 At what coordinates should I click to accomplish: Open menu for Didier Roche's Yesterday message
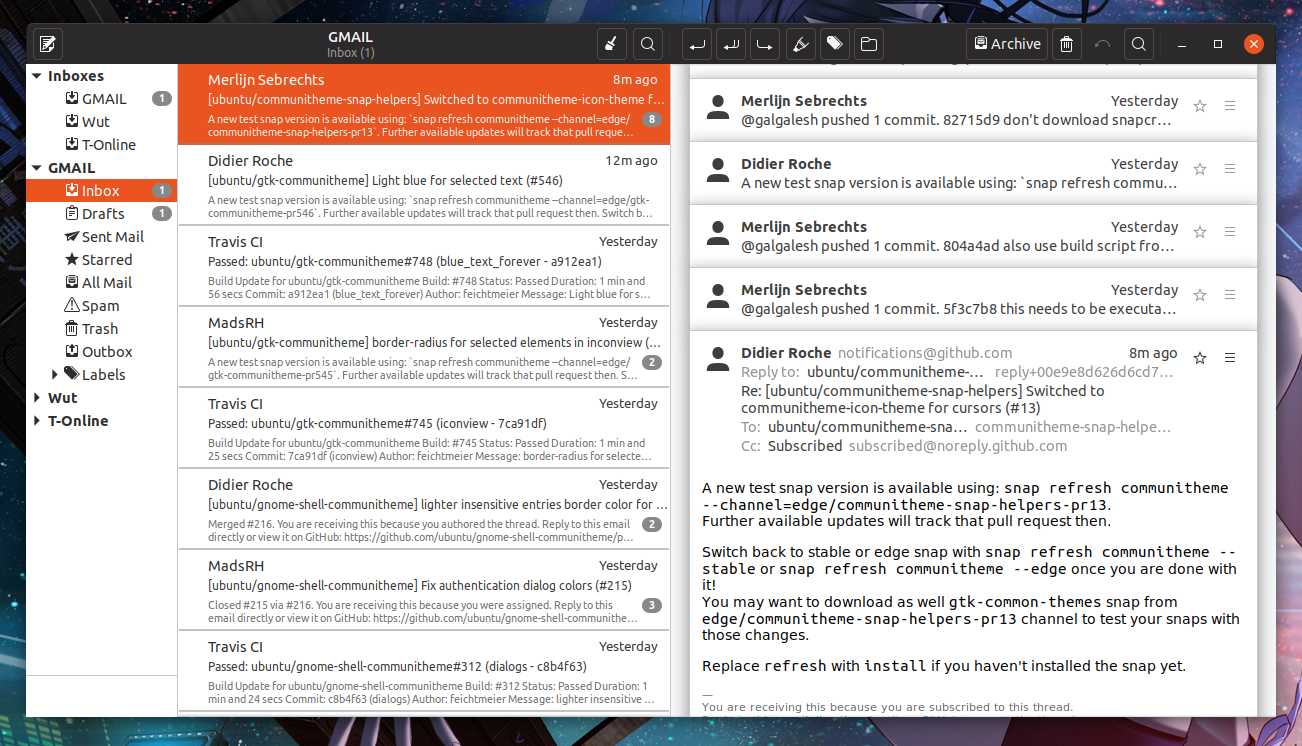tap(1231, 169)
